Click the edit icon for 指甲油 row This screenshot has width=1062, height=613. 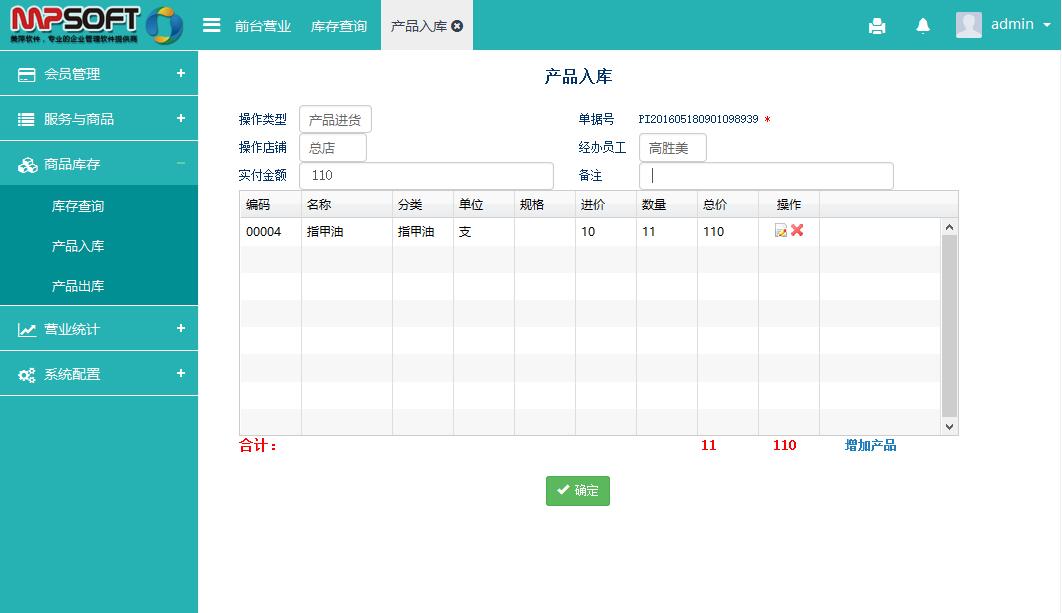tap(781, 231)
